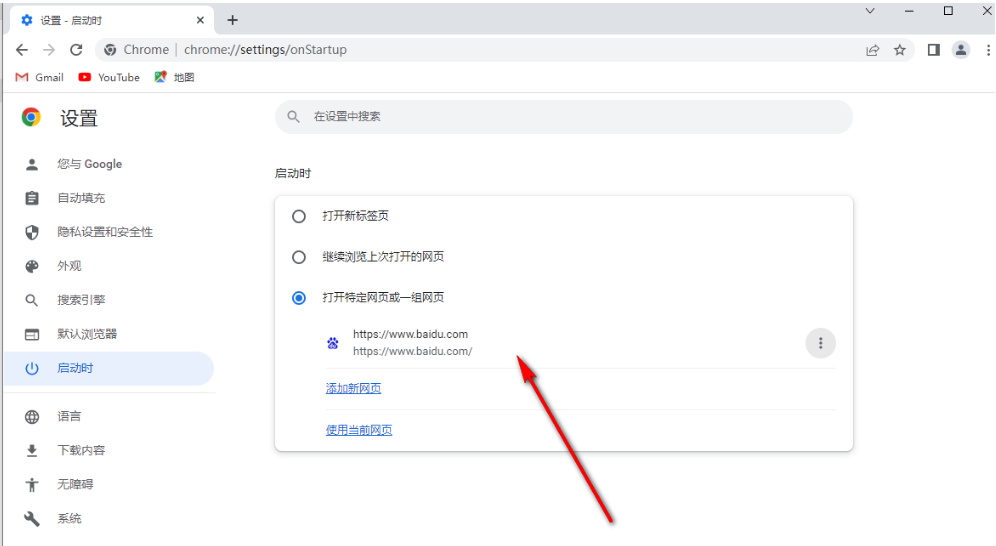996x546 pixels.
Task: Open a new tab with the plus button
Action: (x=232, y=20)
